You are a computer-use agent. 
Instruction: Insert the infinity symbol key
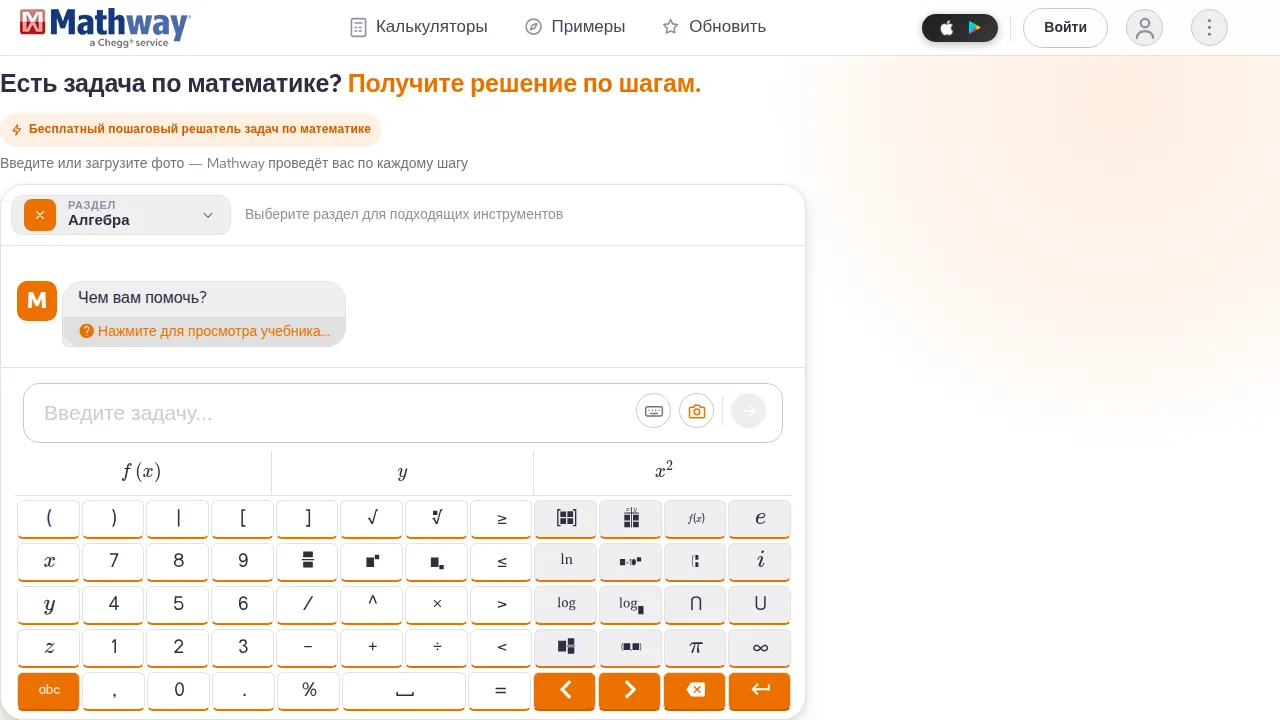tap(760, 648)
